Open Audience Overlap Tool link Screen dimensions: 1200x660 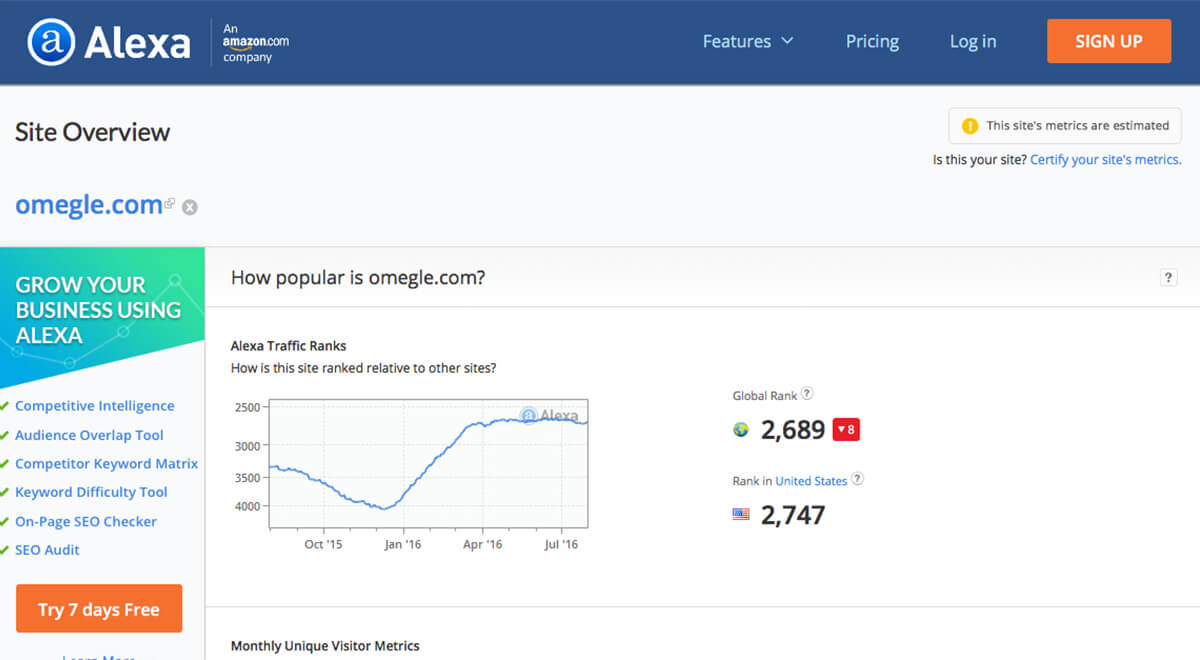pyautogui.click(x=89, y=435)
